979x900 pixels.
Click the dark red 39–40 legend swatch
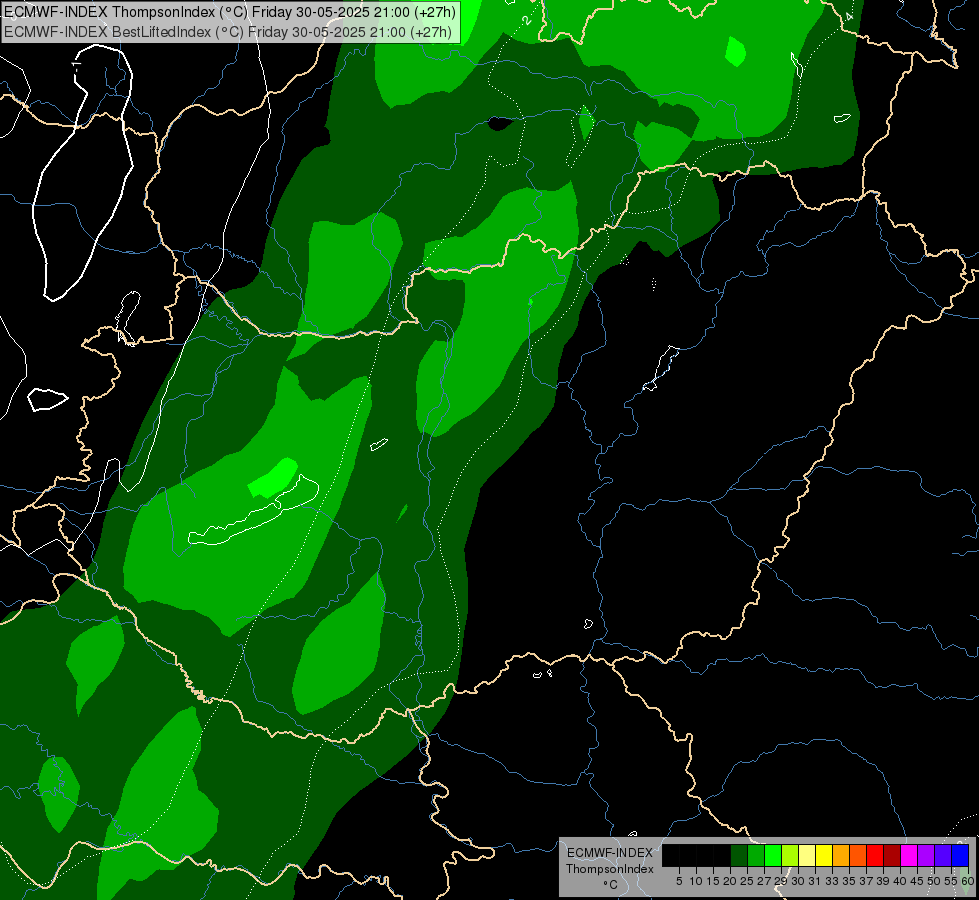[892, 855]
